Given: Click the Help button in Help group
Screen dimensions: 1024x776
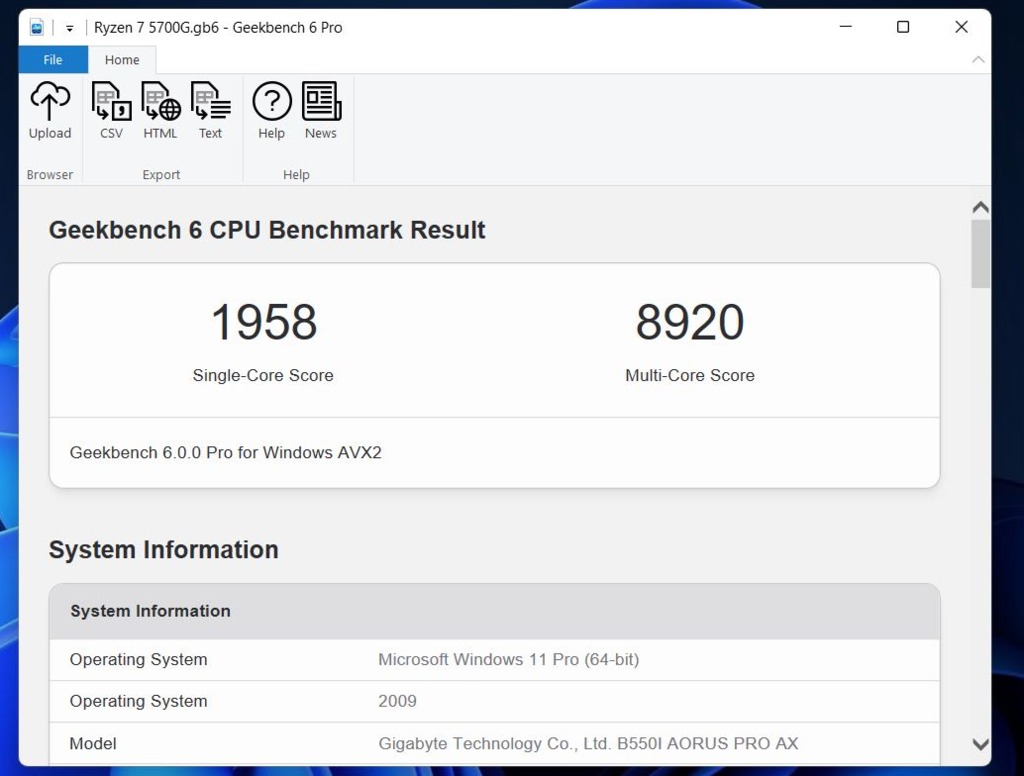Looking at the screenshot, I should tap(271, 110).
